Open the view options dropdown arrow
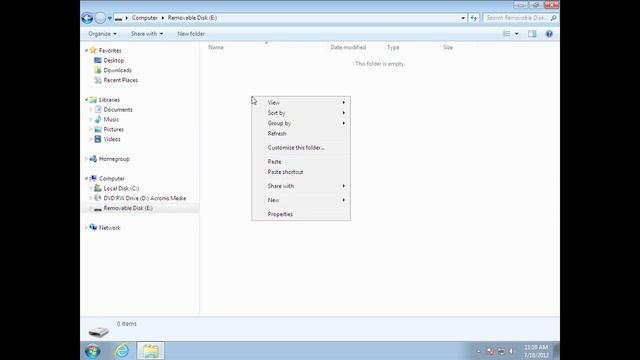This screenshot has width=640, height=360. point(516,34)
